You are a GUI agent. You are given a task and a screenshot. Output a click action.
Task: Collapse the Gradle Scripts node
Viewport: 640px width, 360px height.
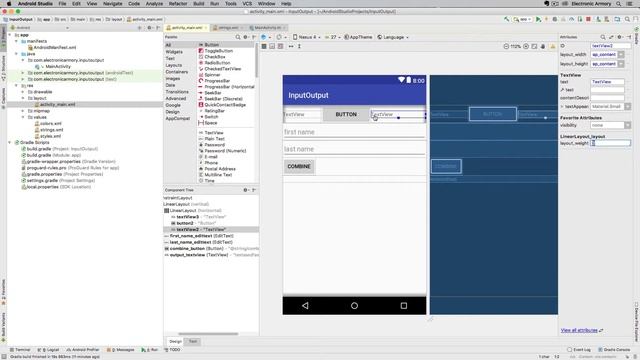(x=10, y=142)
